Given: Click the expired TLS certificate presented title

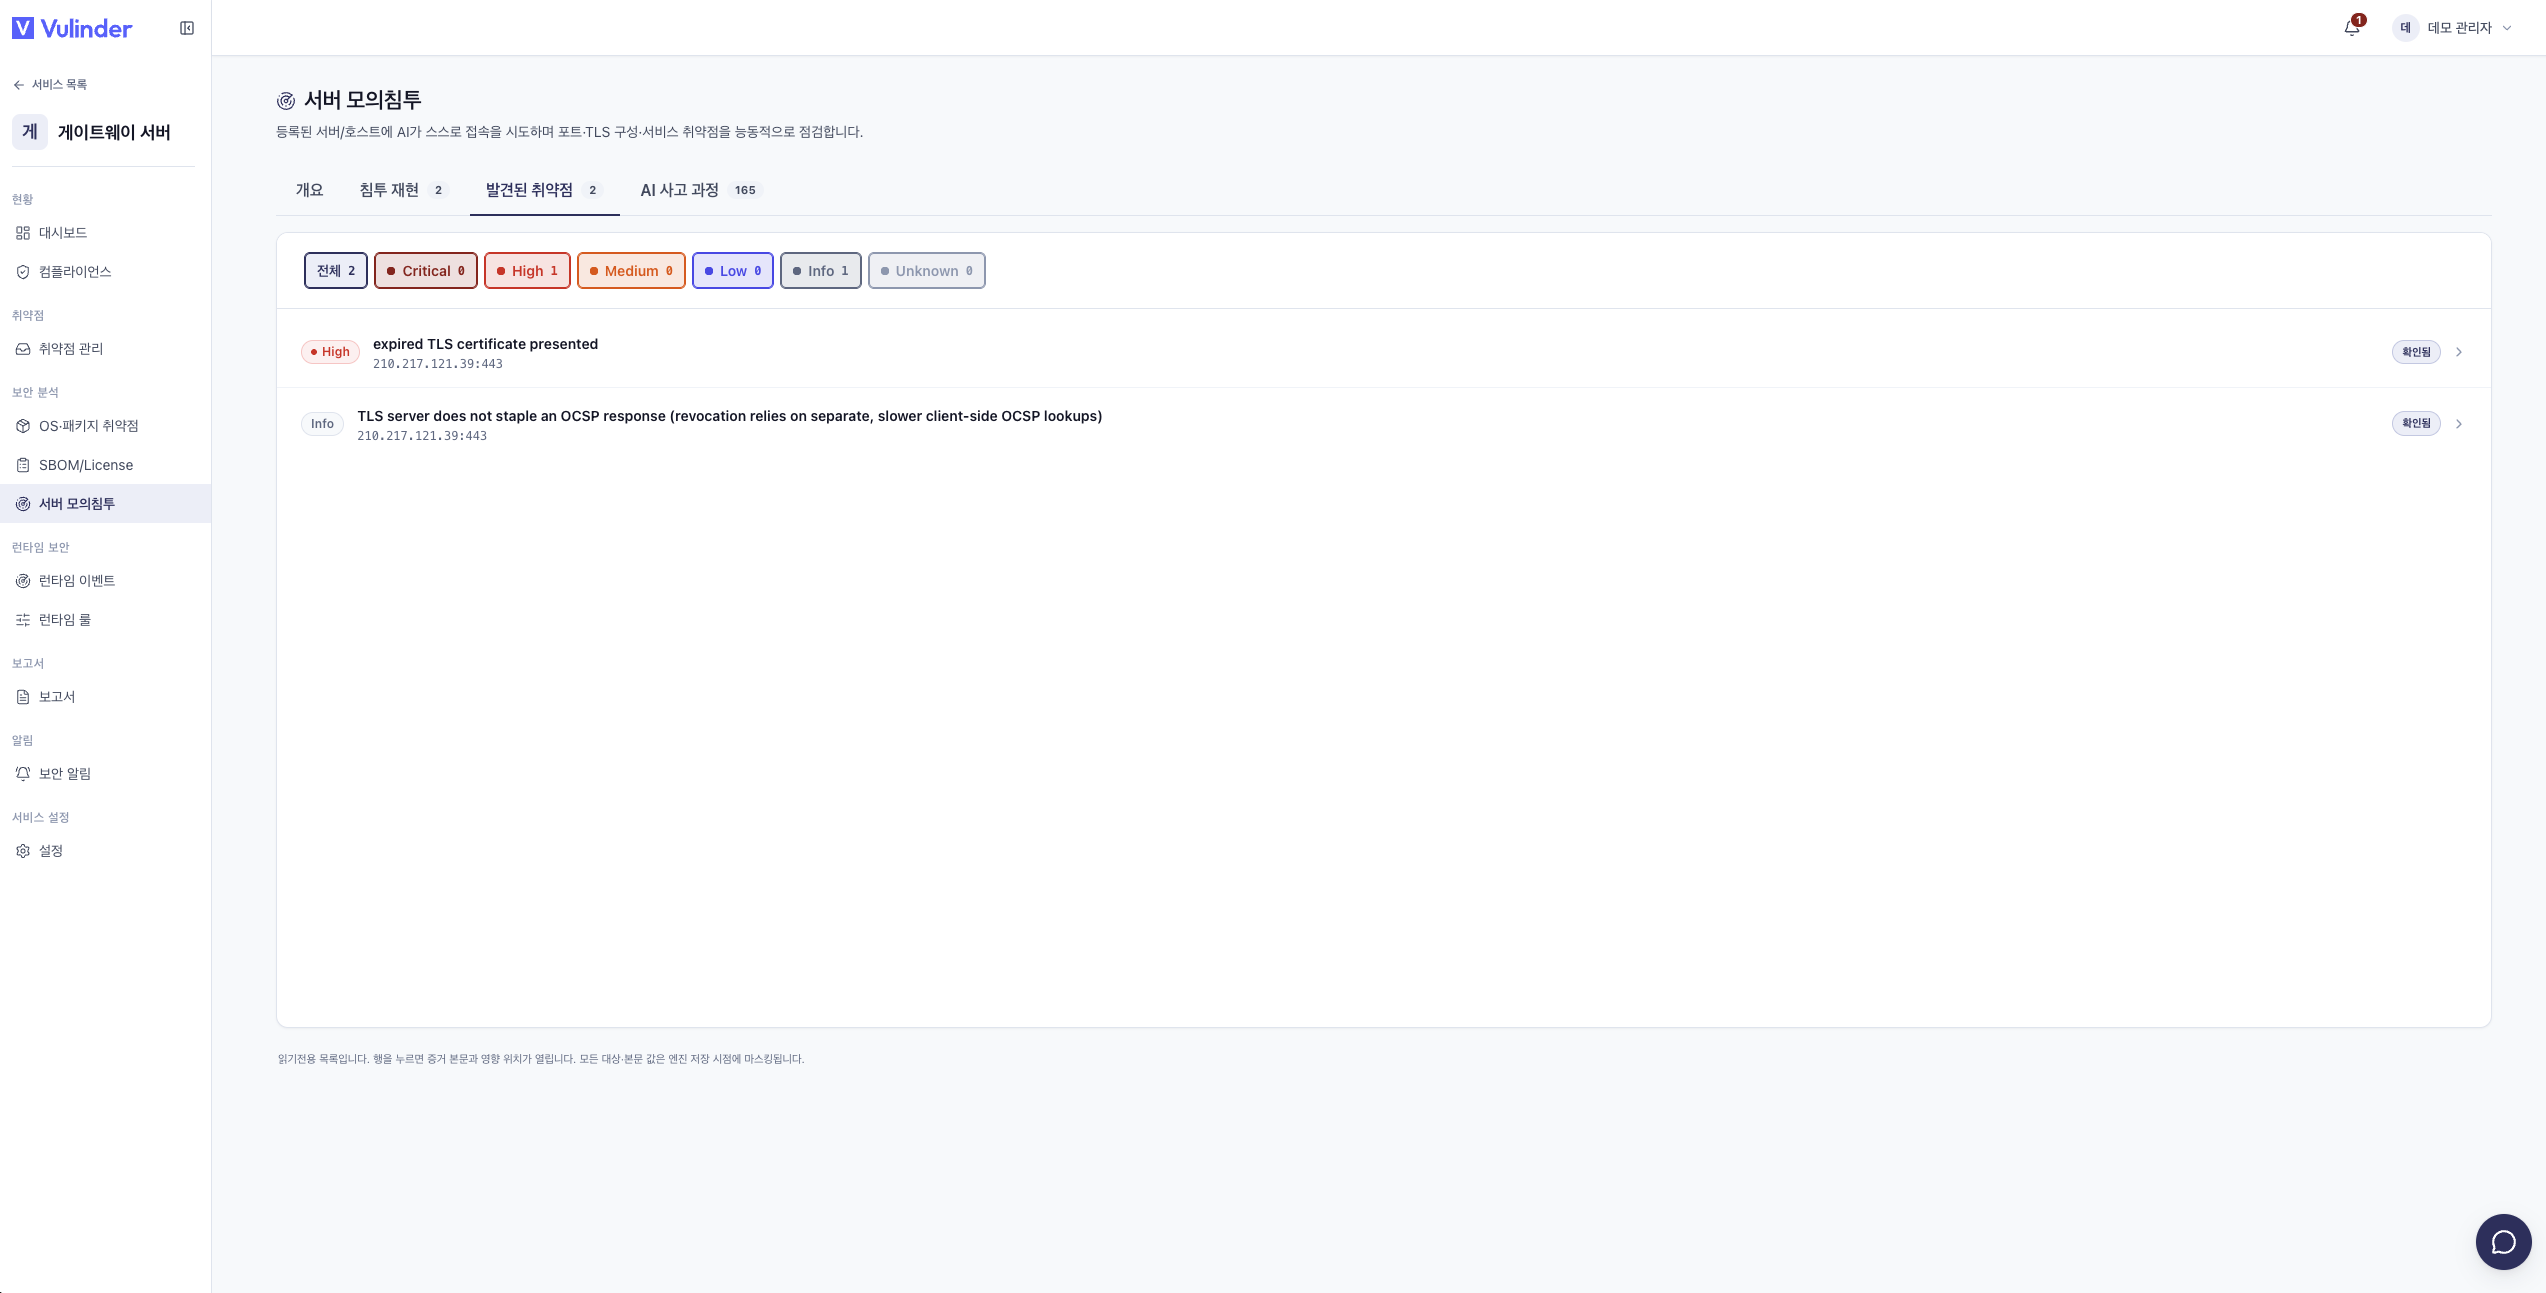Looking at the screenshot, I should (485, 344).
